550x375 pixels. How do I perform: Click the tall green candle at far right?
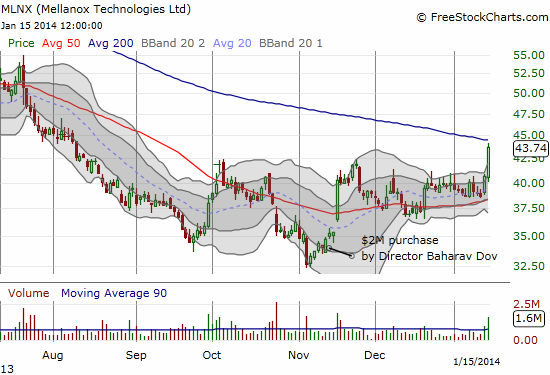click(488, 162)
